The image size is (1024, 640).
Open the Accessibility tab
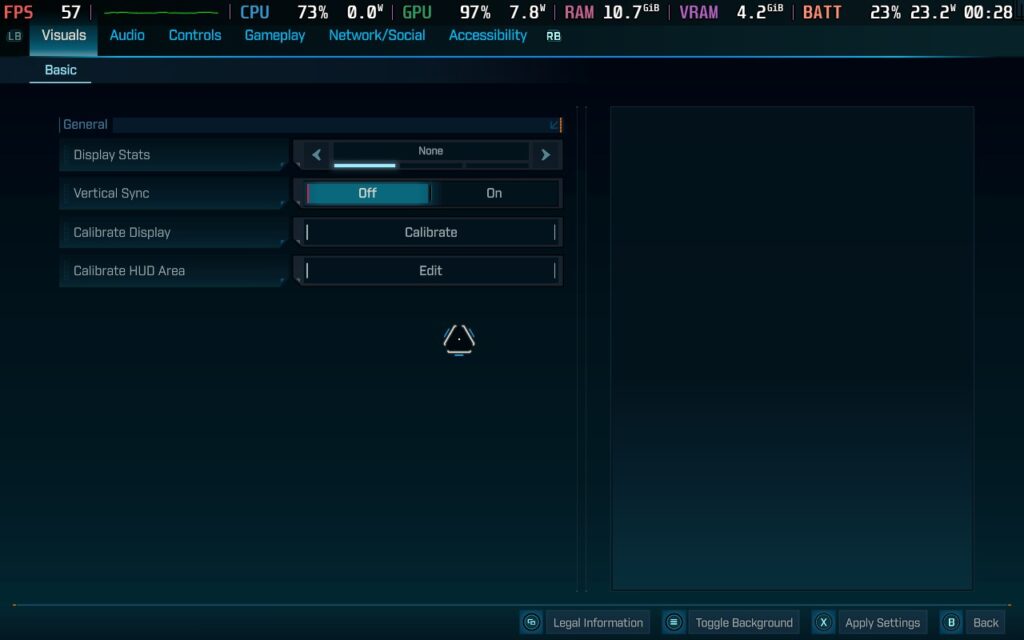pyautogui.click(x=487, y=35)
